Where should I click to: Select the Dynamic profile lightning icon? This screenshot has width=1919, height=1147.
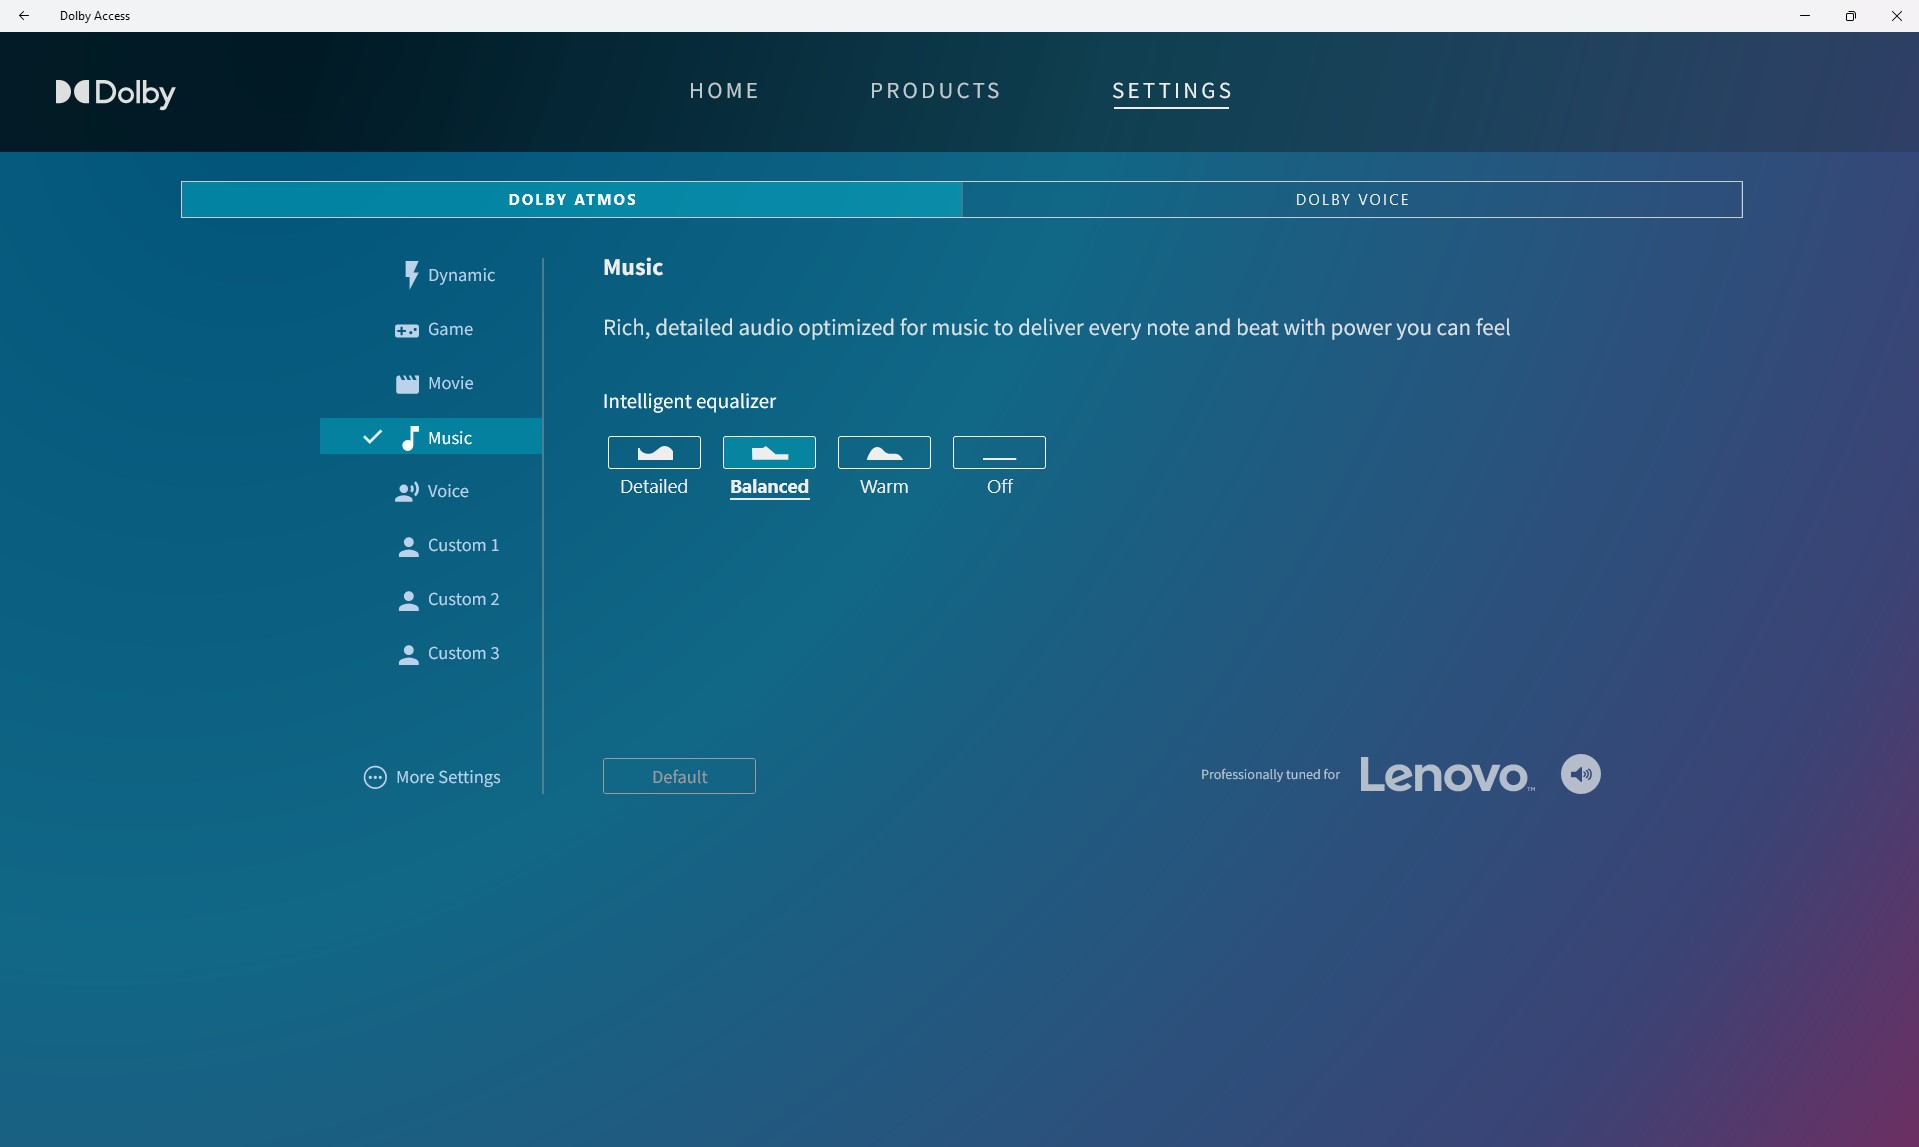(x=410, y=275)
